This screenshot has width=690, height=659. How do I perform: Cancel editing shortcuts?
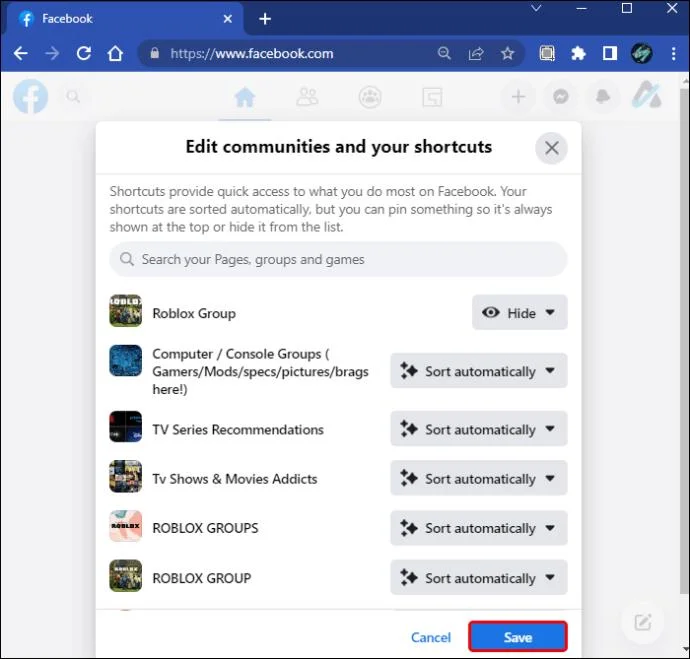[431, 637]
